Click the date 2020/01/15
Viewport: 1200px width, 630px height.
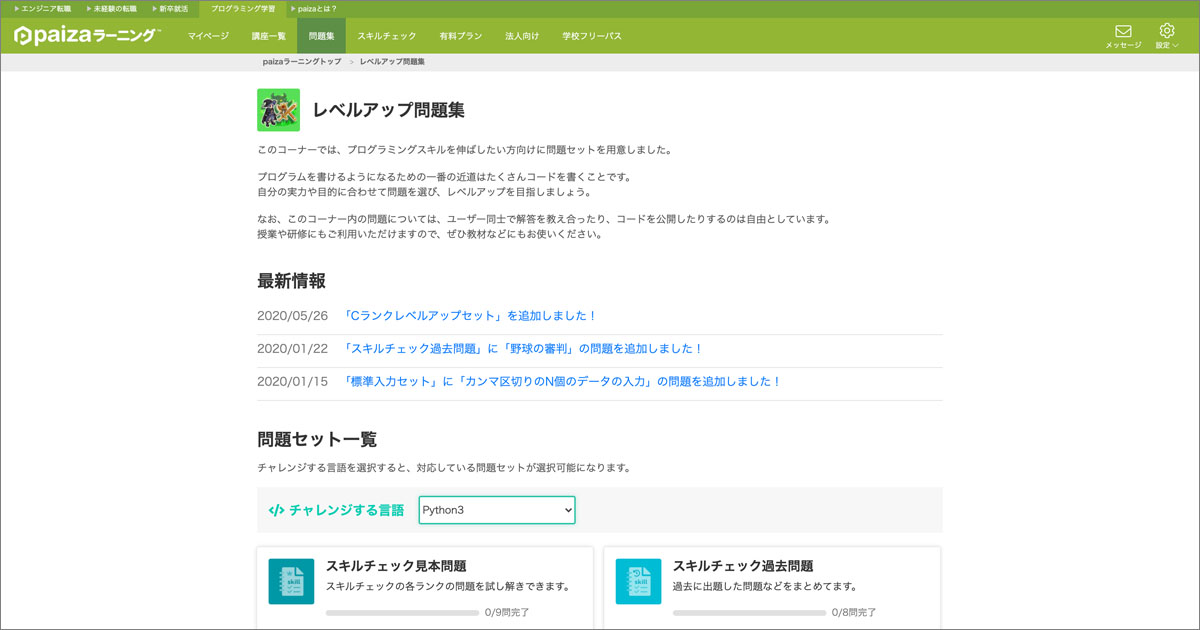[292, 382]
